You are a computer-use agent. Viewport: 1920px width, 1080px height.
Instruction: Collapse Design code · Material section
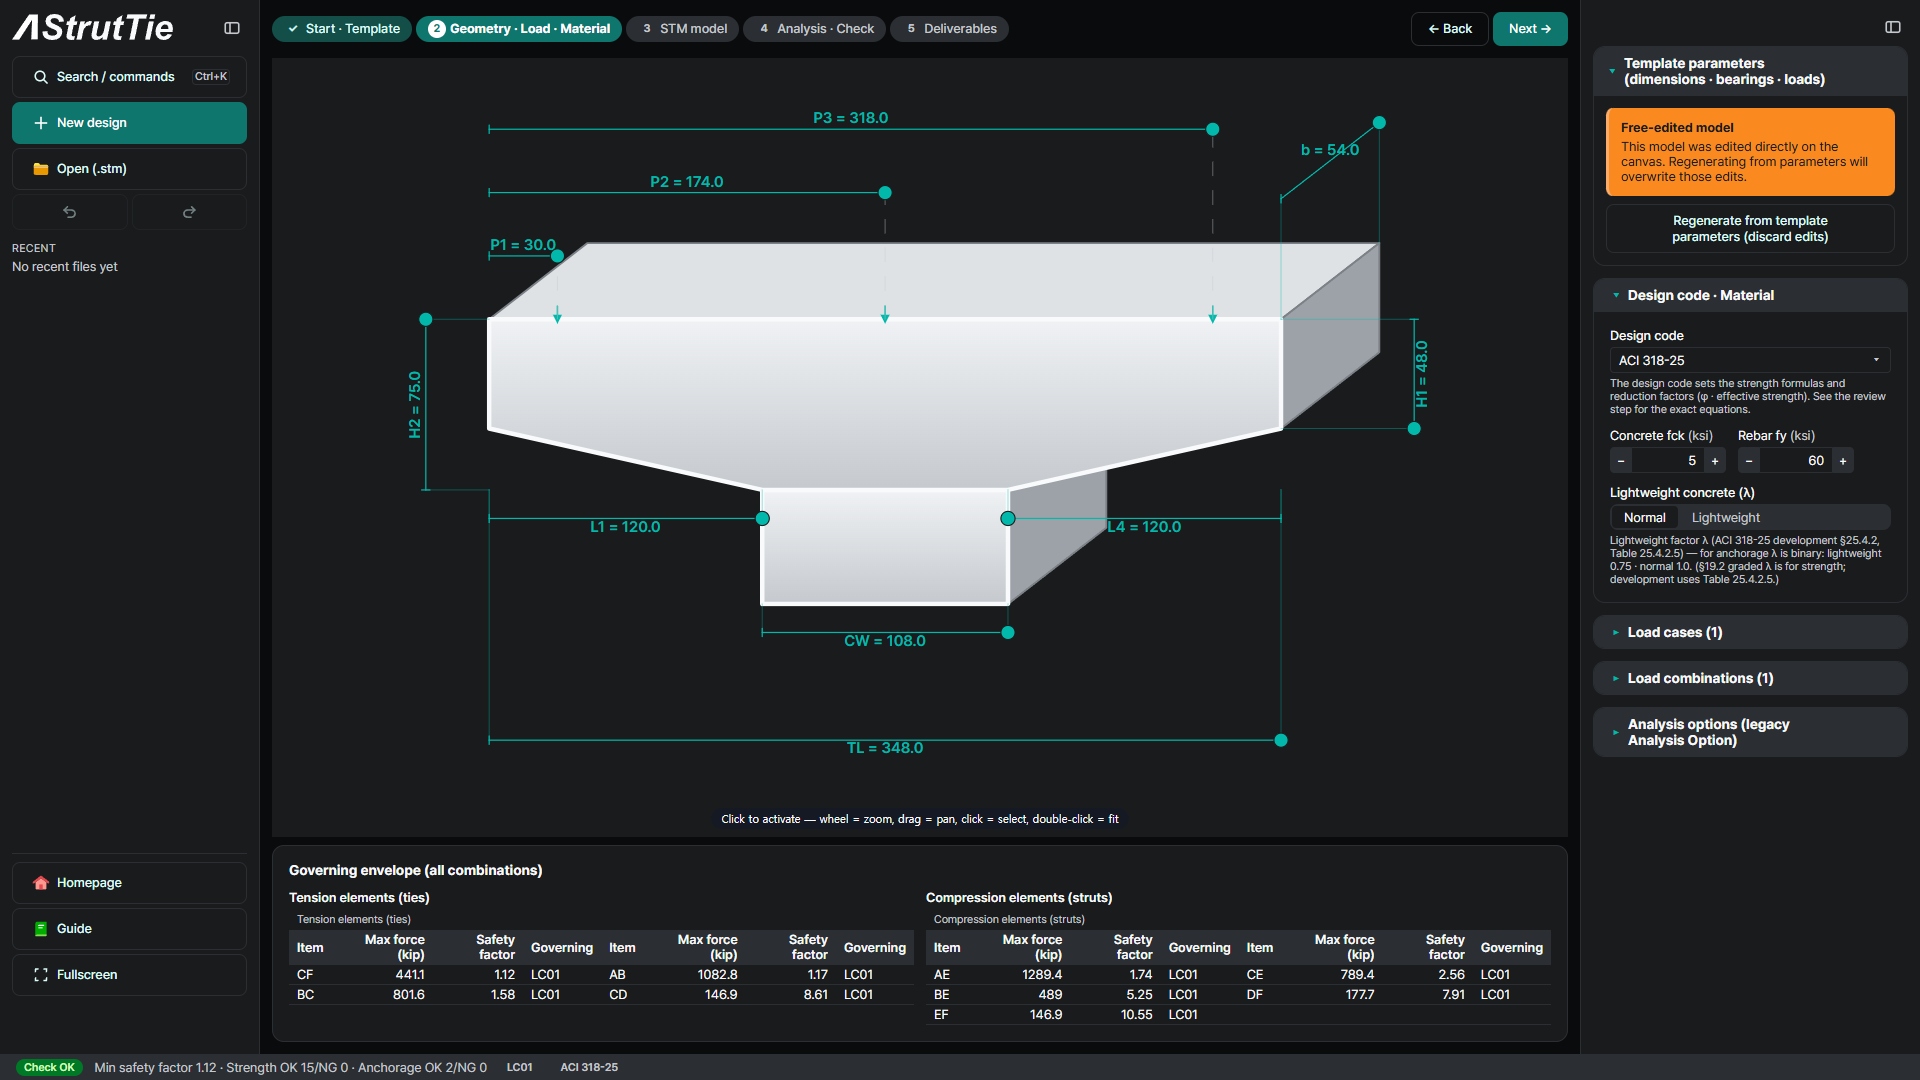point(1750,295)
